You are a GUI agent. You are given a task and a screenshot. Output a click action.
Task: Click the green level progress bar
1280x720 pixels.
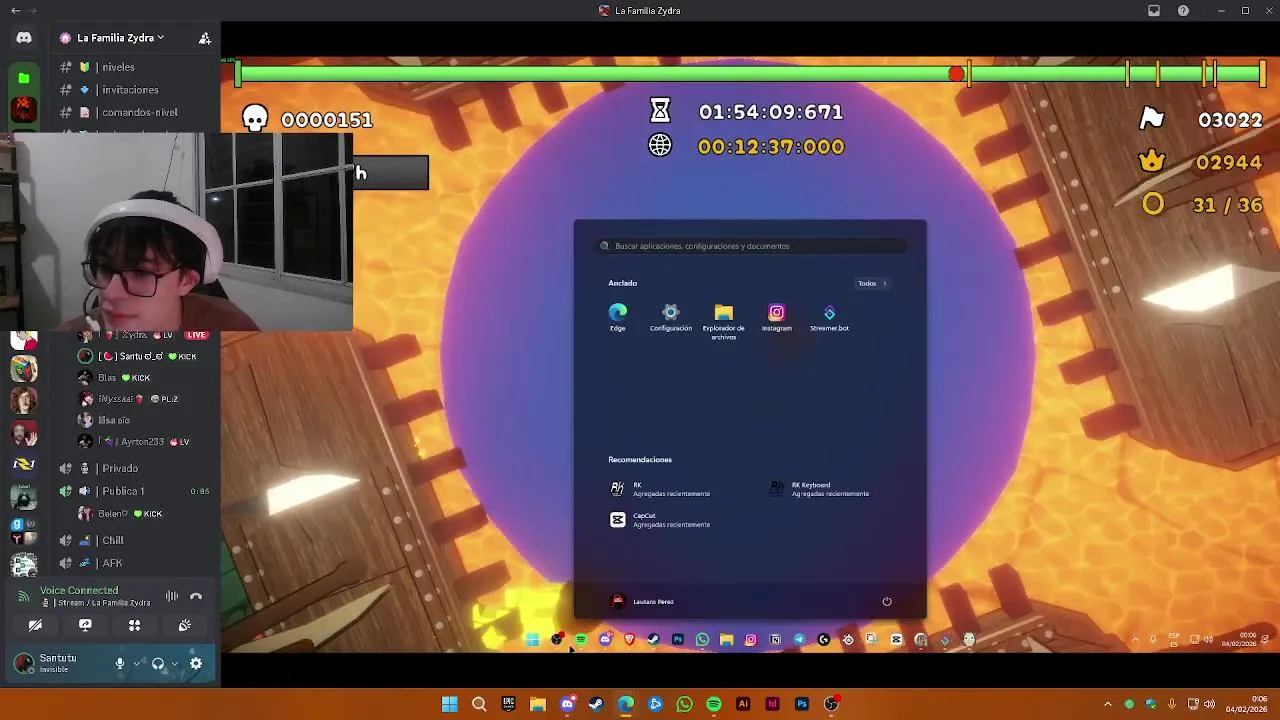(752, 73)
